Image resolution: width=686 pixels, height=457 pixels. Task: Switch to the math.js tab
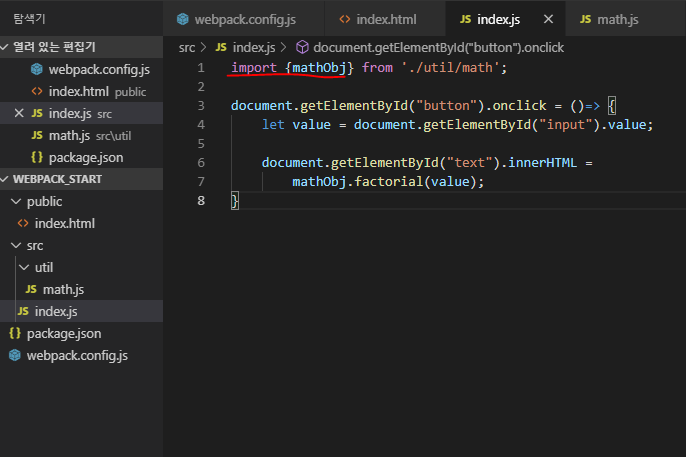pyautogui.click(x=617, y=19)
